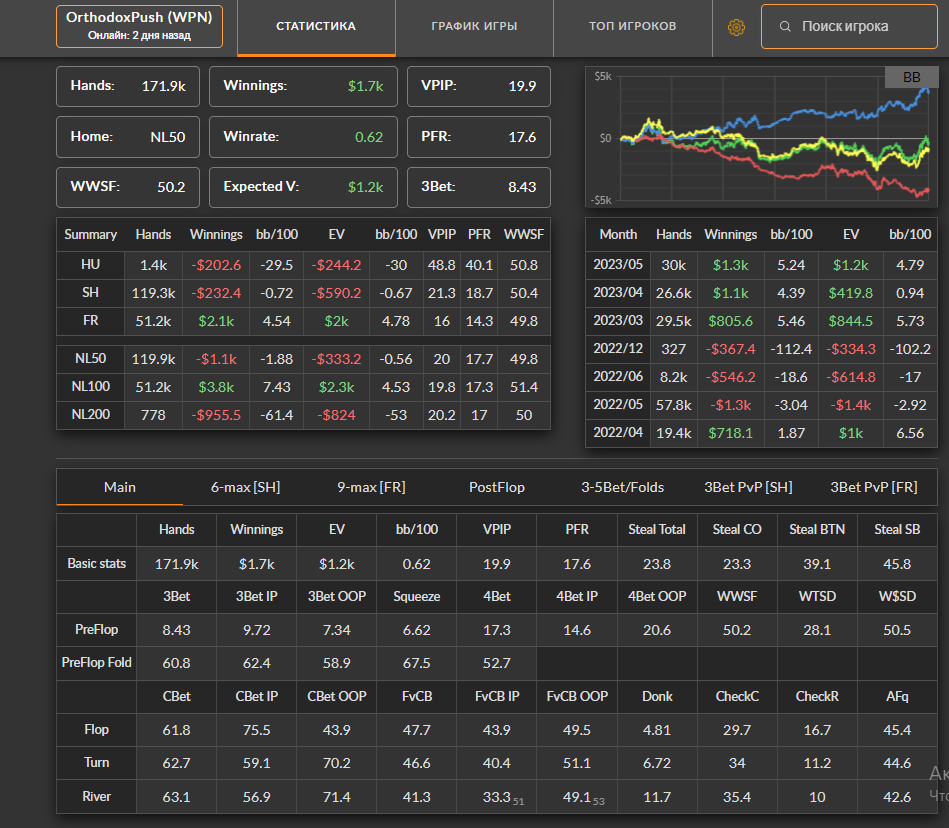Toggle the BB switch on the chart

click(x=911, y=77)
